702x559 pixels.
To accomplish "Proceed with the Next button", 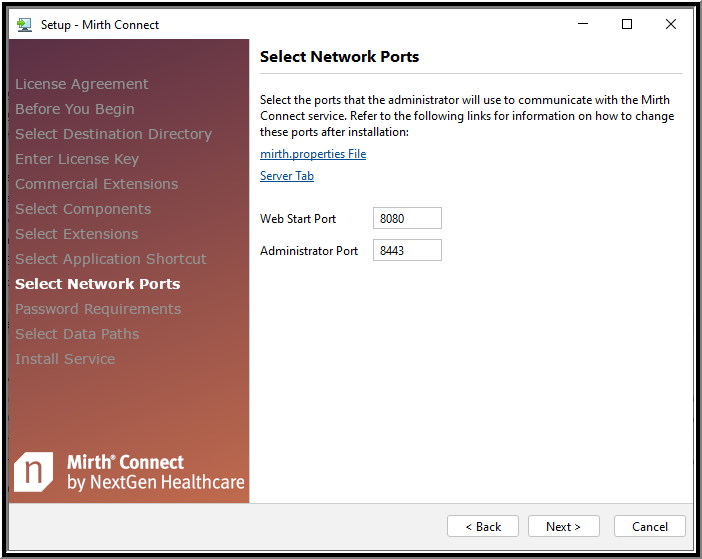I will [x=563, y=526].
